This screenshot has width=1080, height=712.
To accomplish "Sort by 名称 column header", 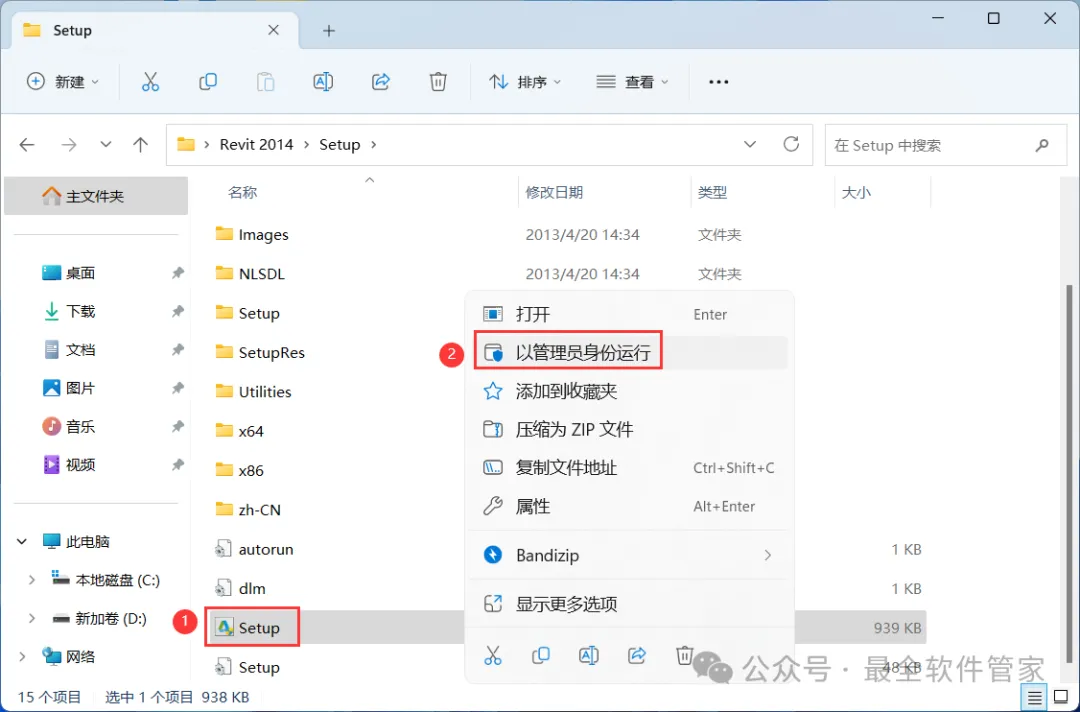I will coord(242,193).
